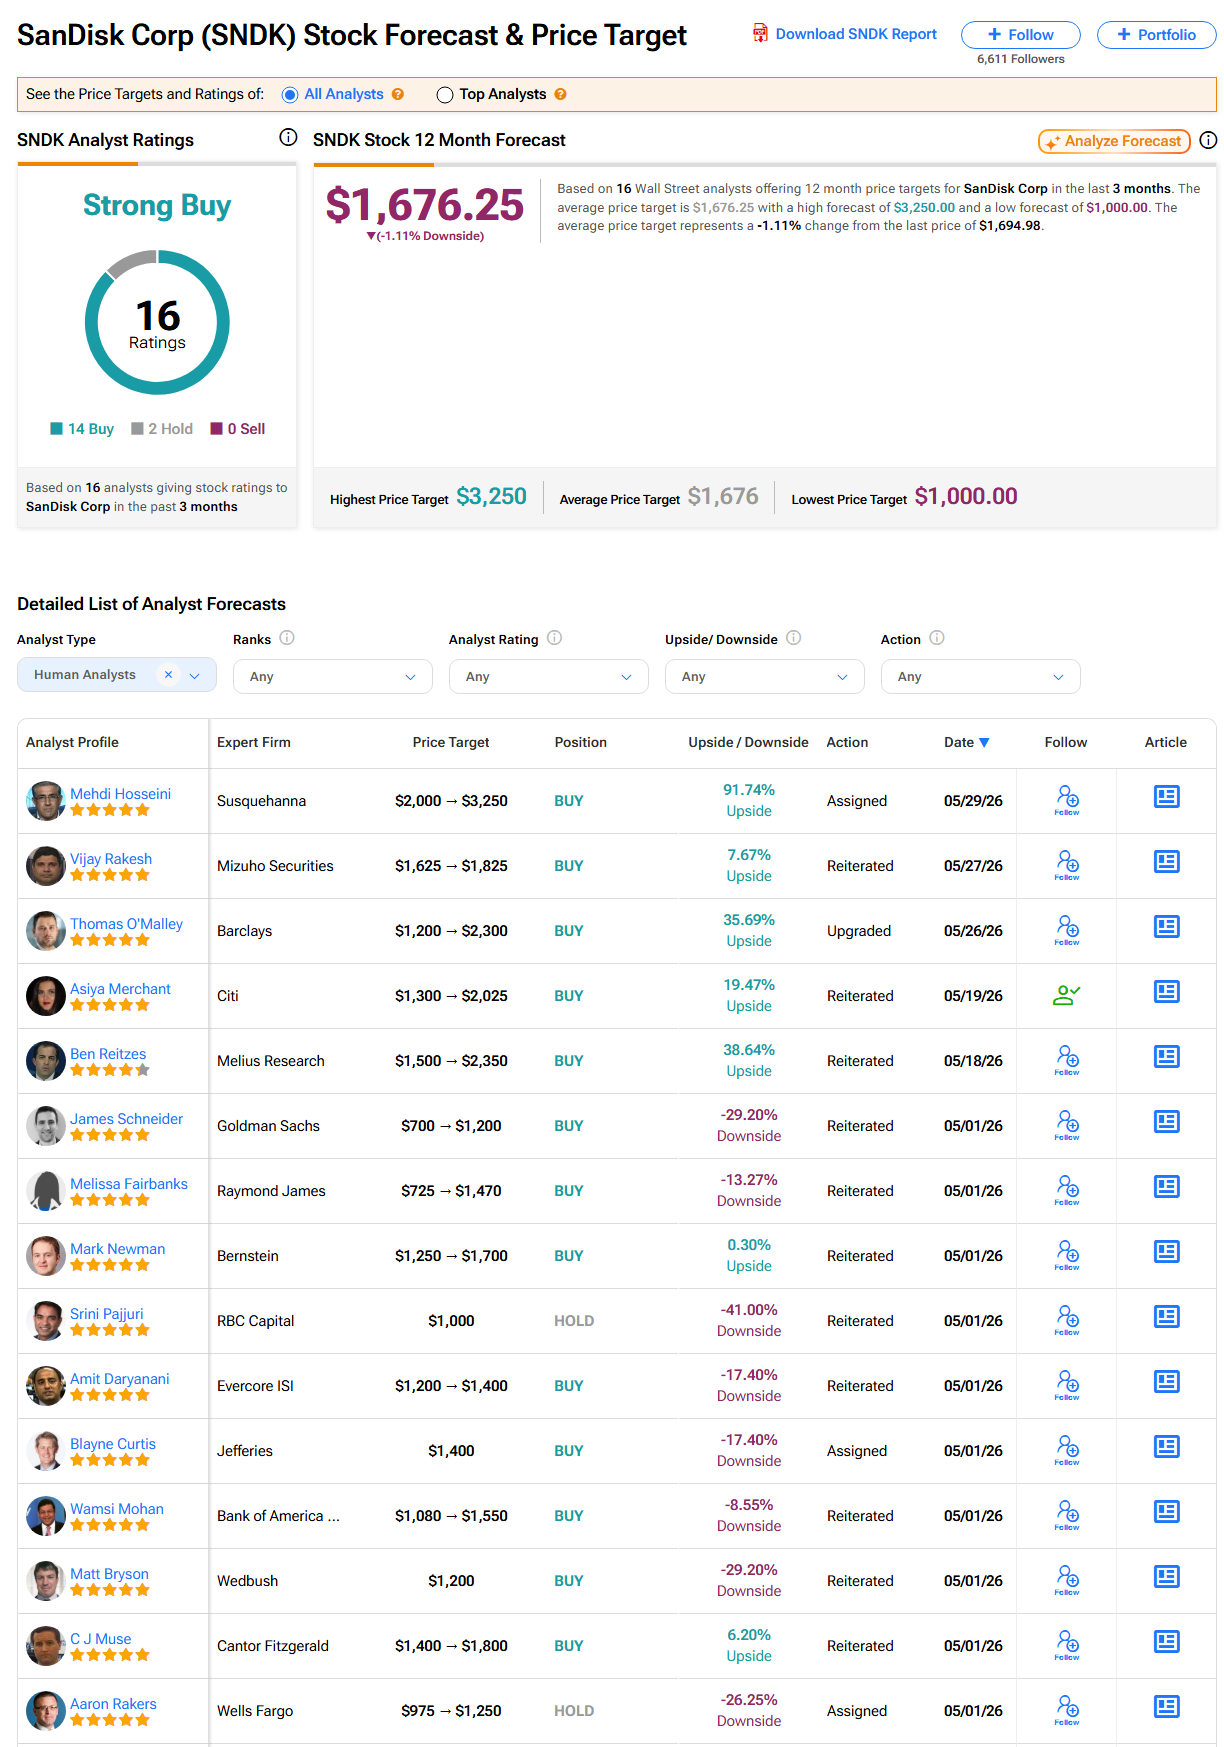Show info icon for Ranks filter

[x=287, y=638]
